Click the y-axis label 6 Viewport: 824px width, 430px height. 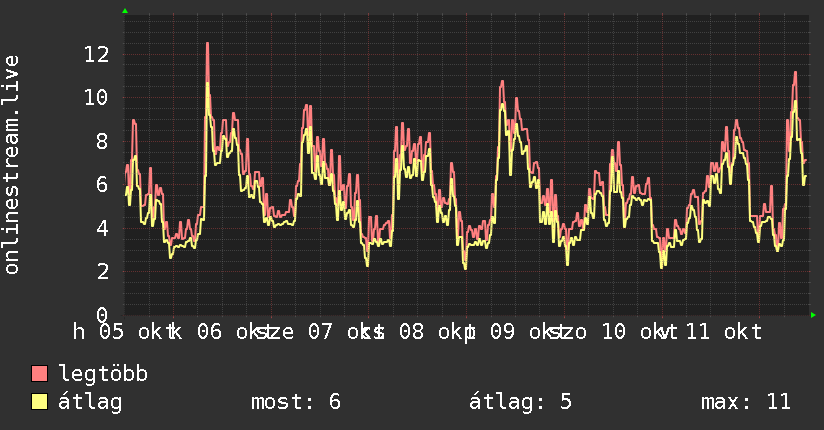[102, 185]
